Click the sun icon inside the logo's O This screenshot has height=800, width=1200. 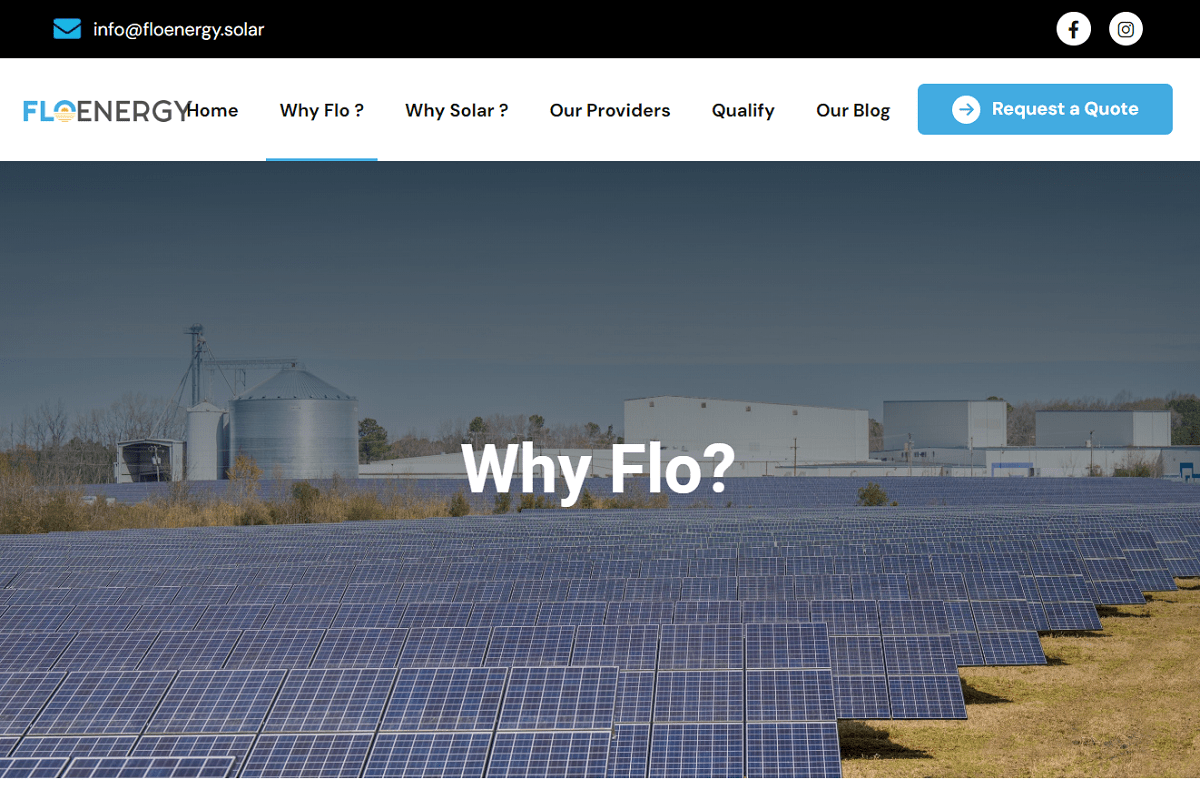click(65, 111)
